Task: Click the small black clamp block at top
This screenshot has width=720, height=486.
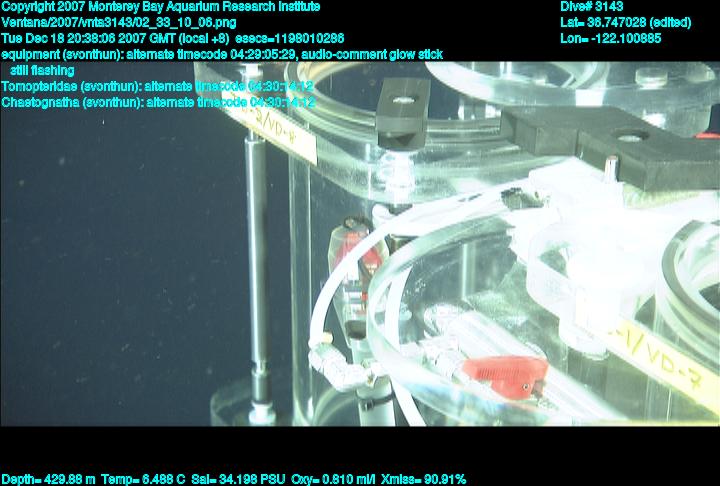Action: point(403,112)
